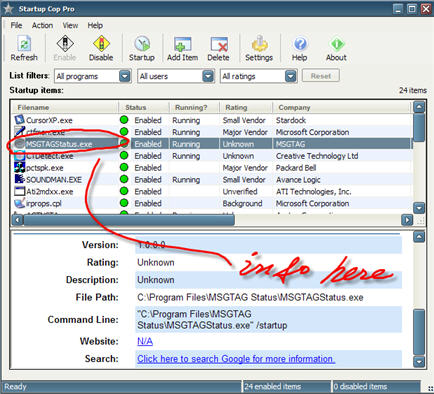The width and height of the screenshot is (434, 394).
Task: Click the Packard Bell company cell
Action: click(296, 168)
